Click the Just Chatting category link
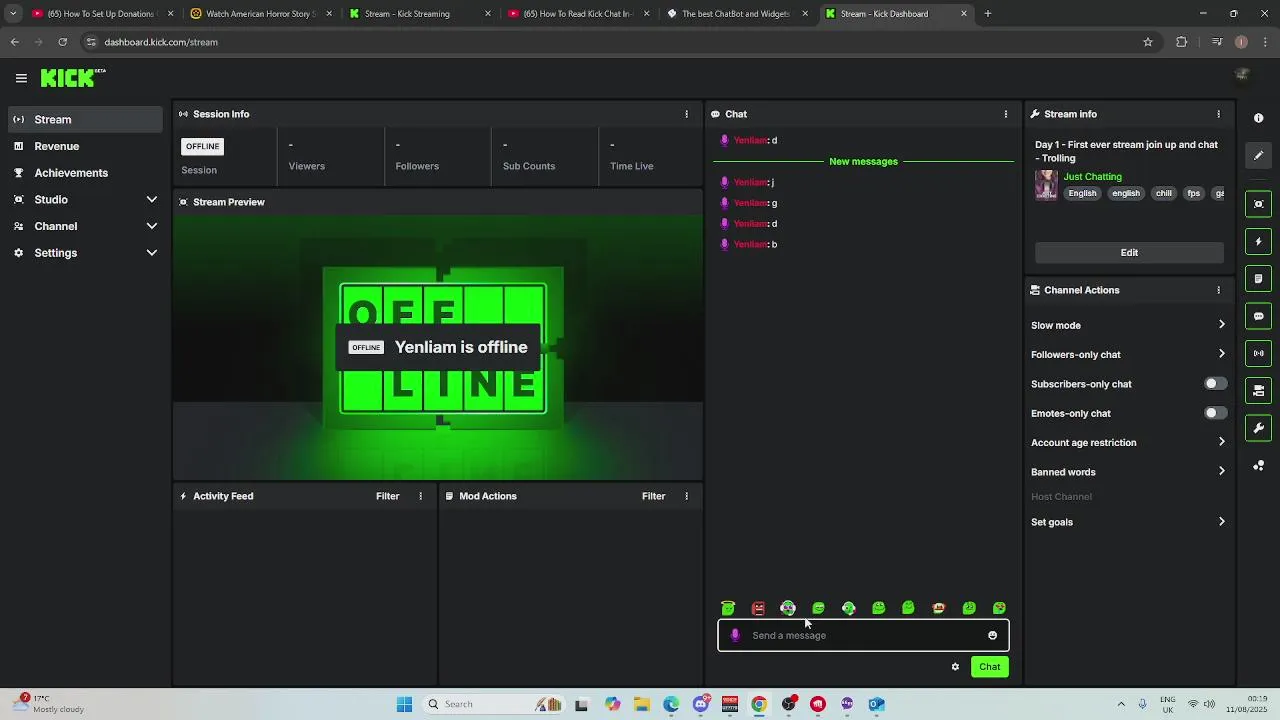 (x=1092, y=177)
